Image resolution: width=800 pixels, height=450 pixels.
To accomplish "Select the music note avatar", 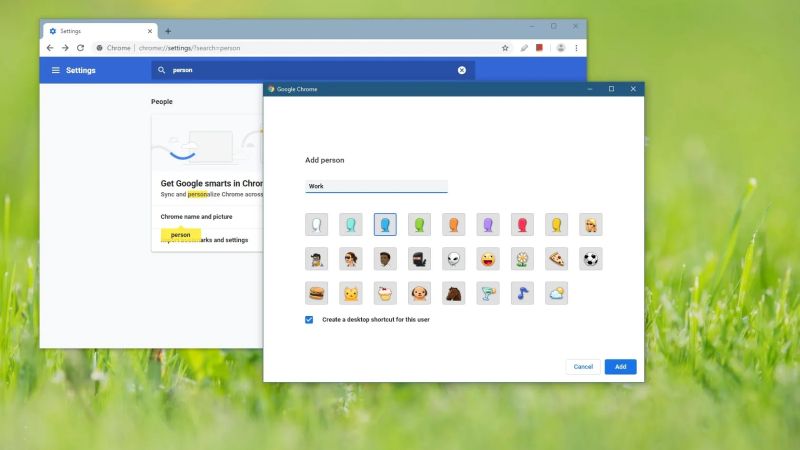I will coord(522,293).
